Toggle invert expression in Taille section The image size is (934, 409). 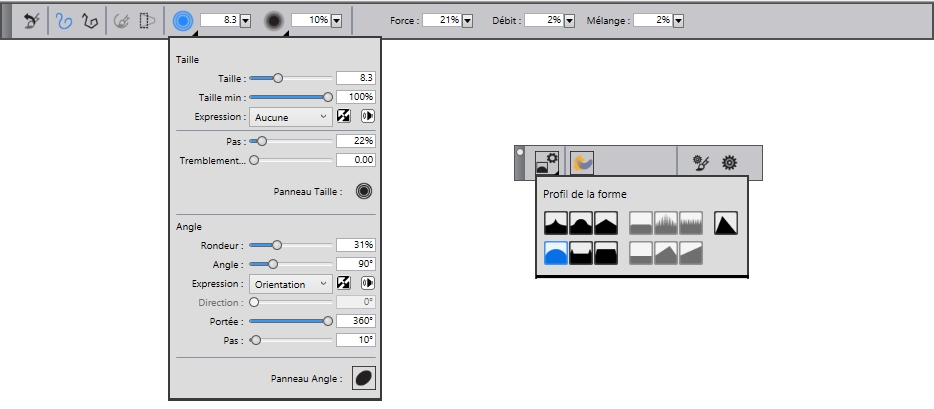pos(344,117)
